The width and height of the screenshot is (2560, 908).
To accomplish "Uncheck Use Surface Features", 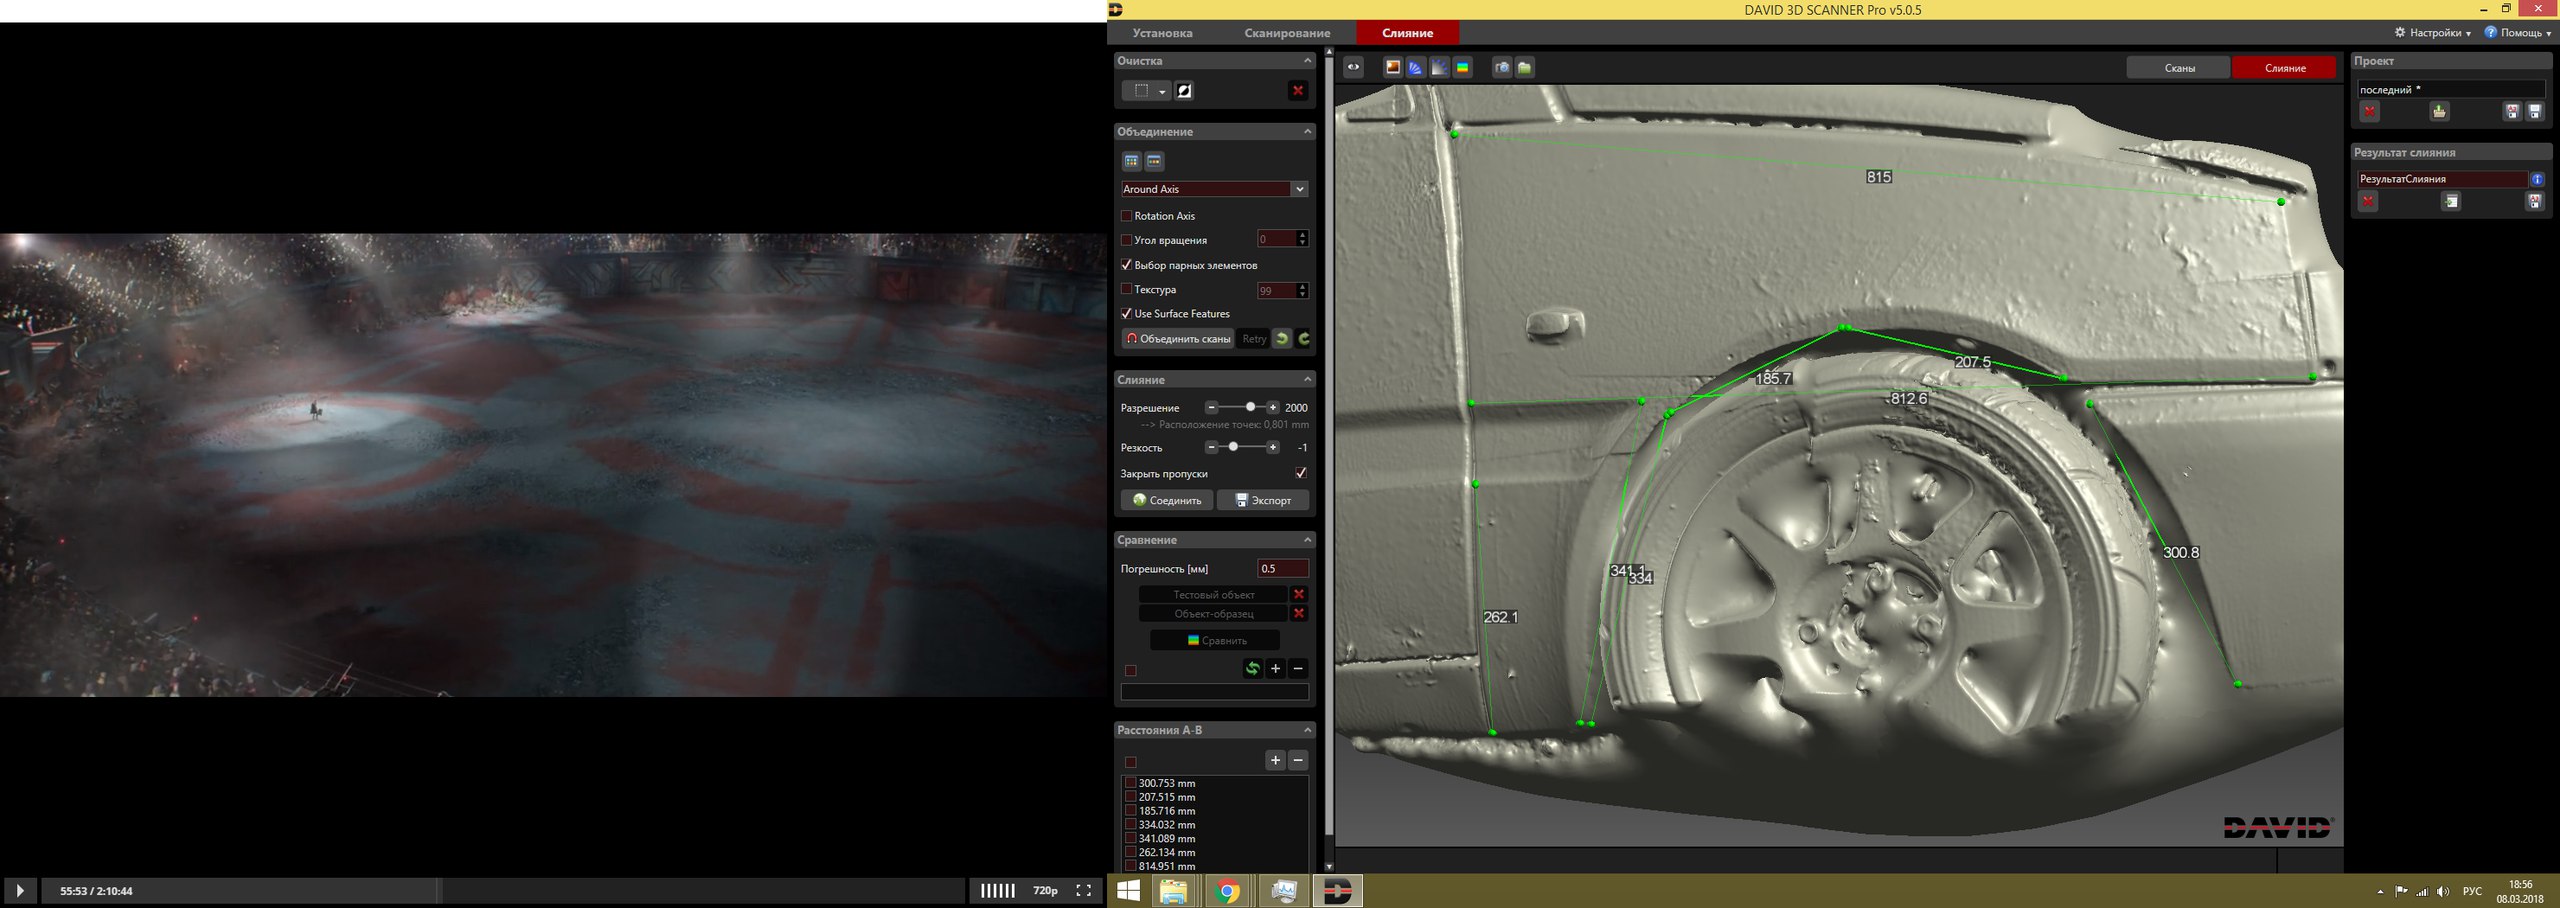I will [1126, 314].
